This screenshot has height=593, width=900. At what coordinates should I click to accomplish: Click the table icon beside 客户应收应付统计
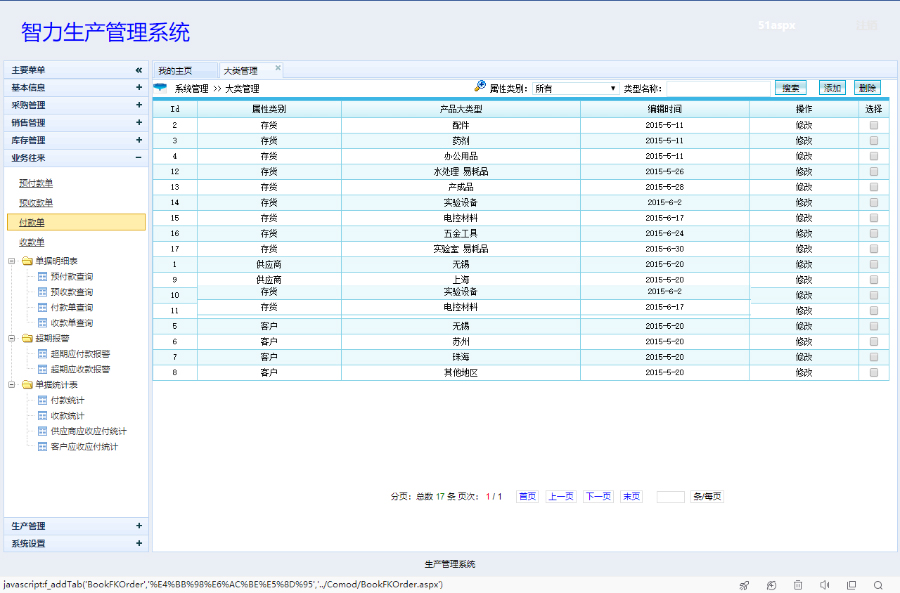point(42,447)
